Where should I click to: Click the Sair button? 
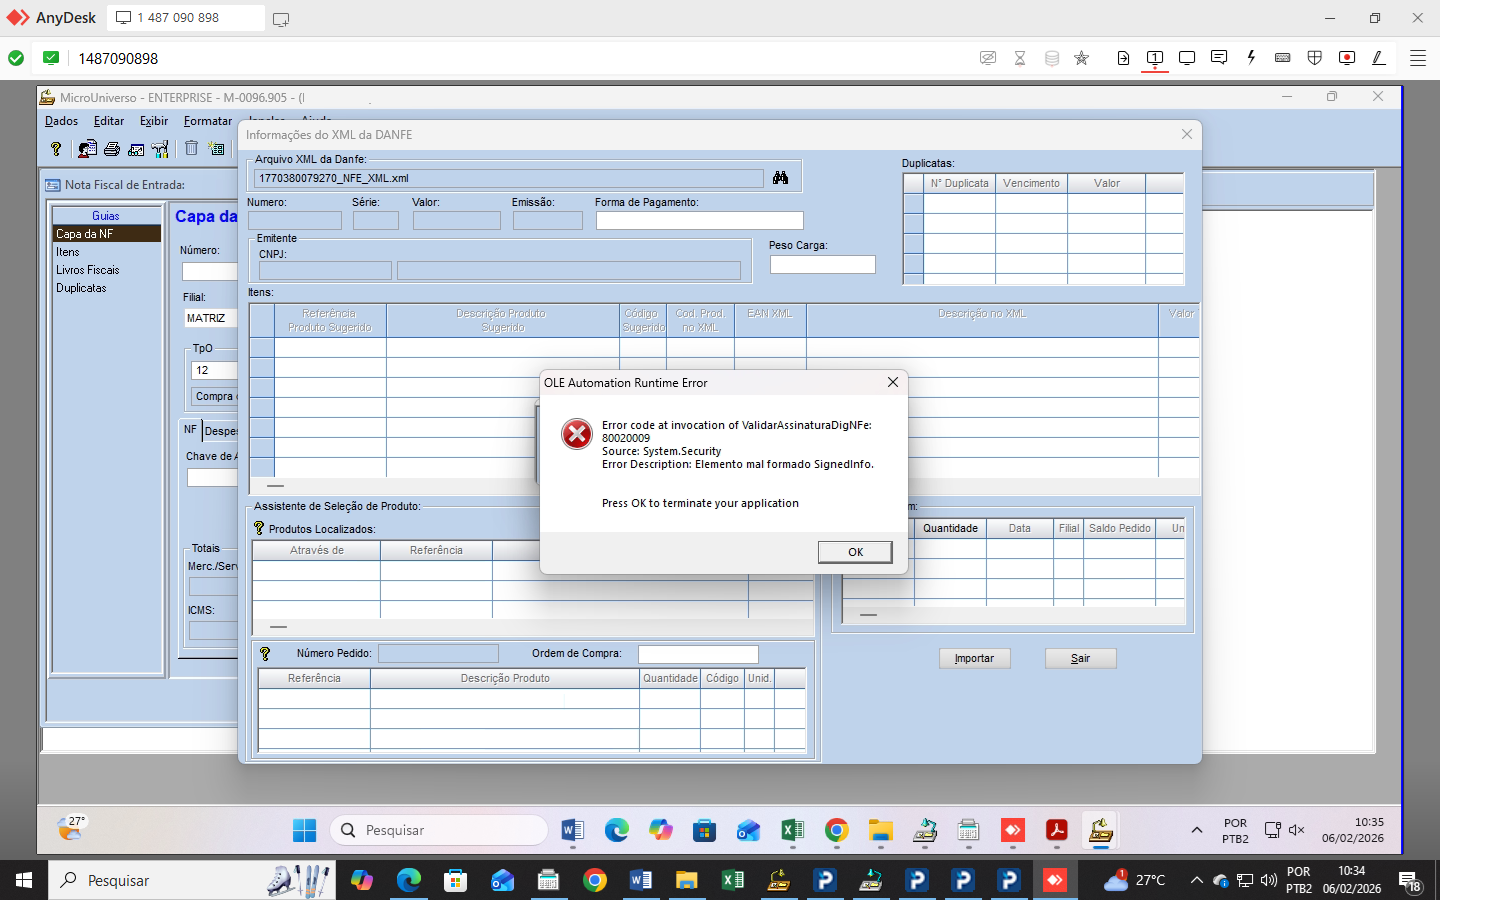point(1080,658)
